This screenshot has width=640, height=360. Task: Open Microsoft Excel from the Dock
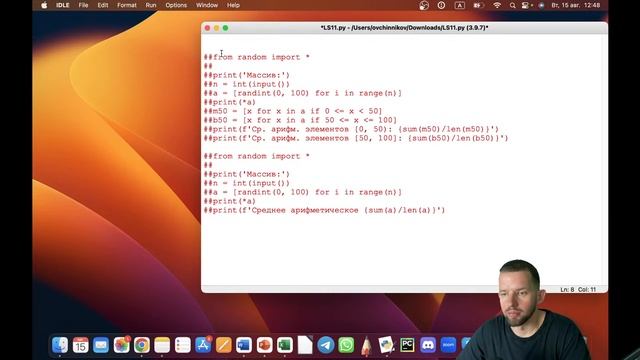pos(284,345)
